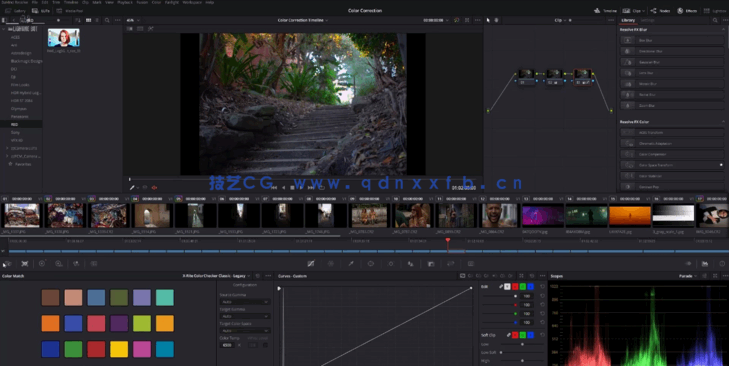Viewport: 729px width, 366px height.
Task: Toggle the Nodes panel button
Action: (x=660, y=11)
